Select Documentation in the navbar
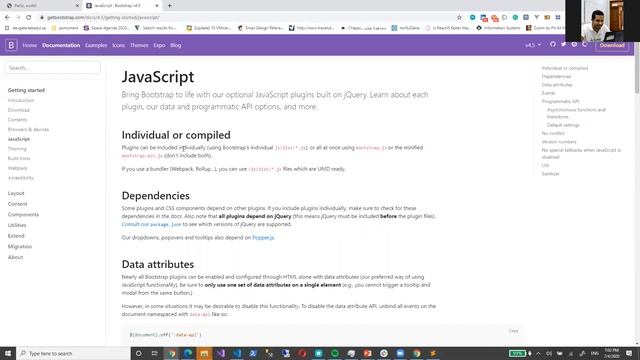 point(61,45)
